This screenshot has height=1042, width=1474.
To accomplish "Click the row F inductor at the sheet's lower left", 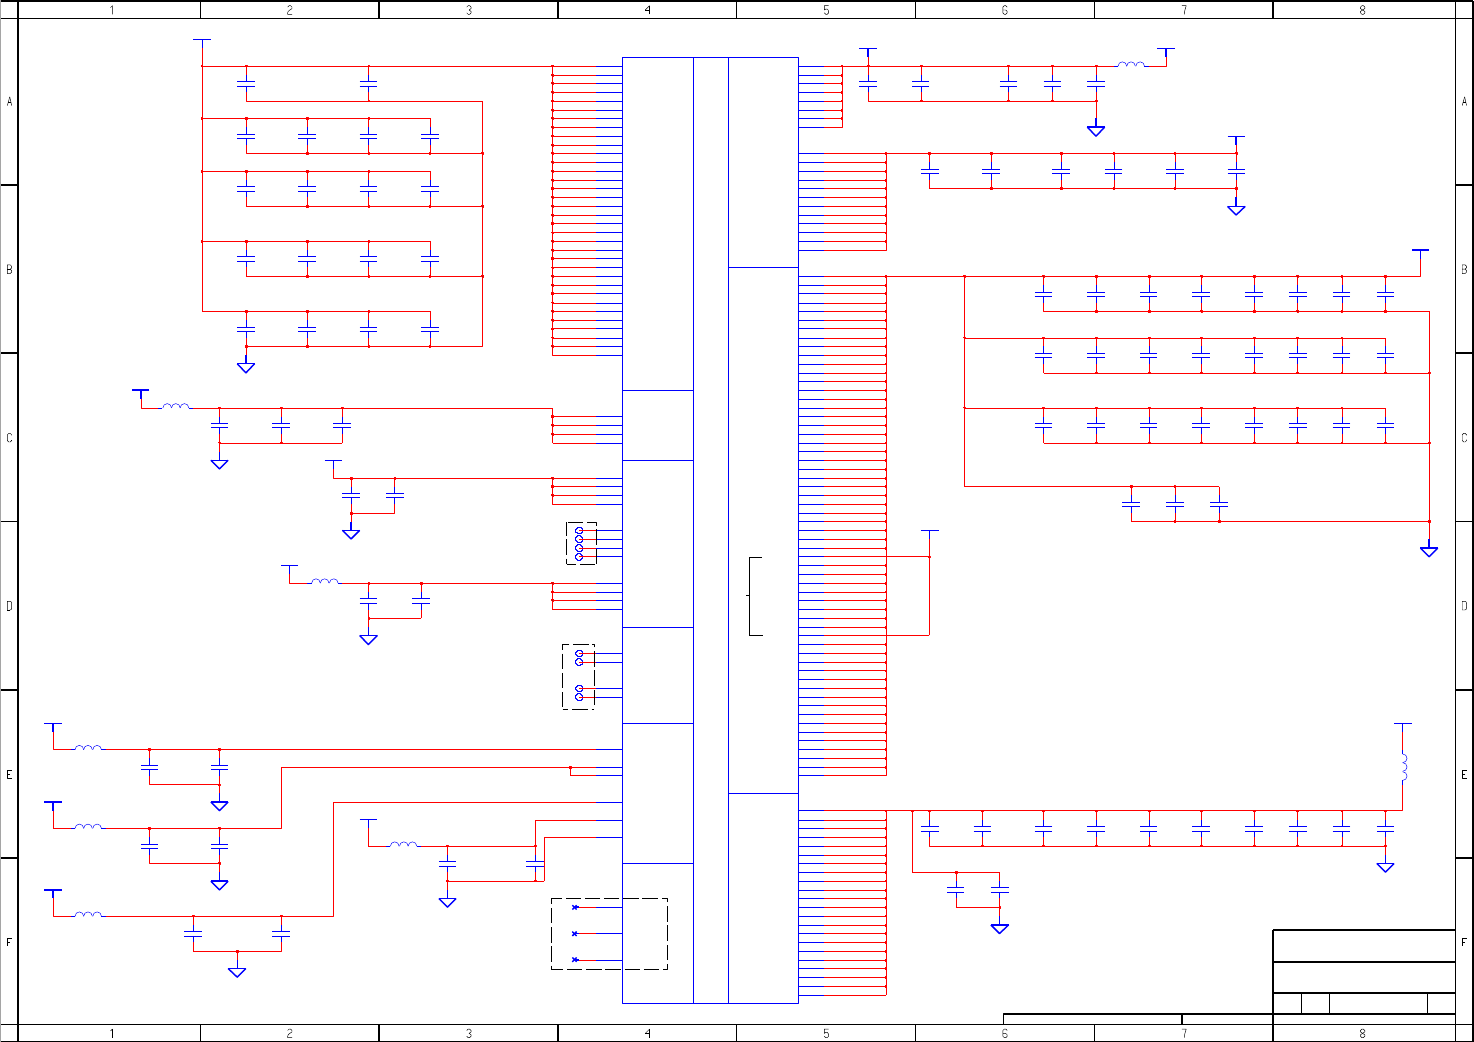I will [x=88, y=914].
